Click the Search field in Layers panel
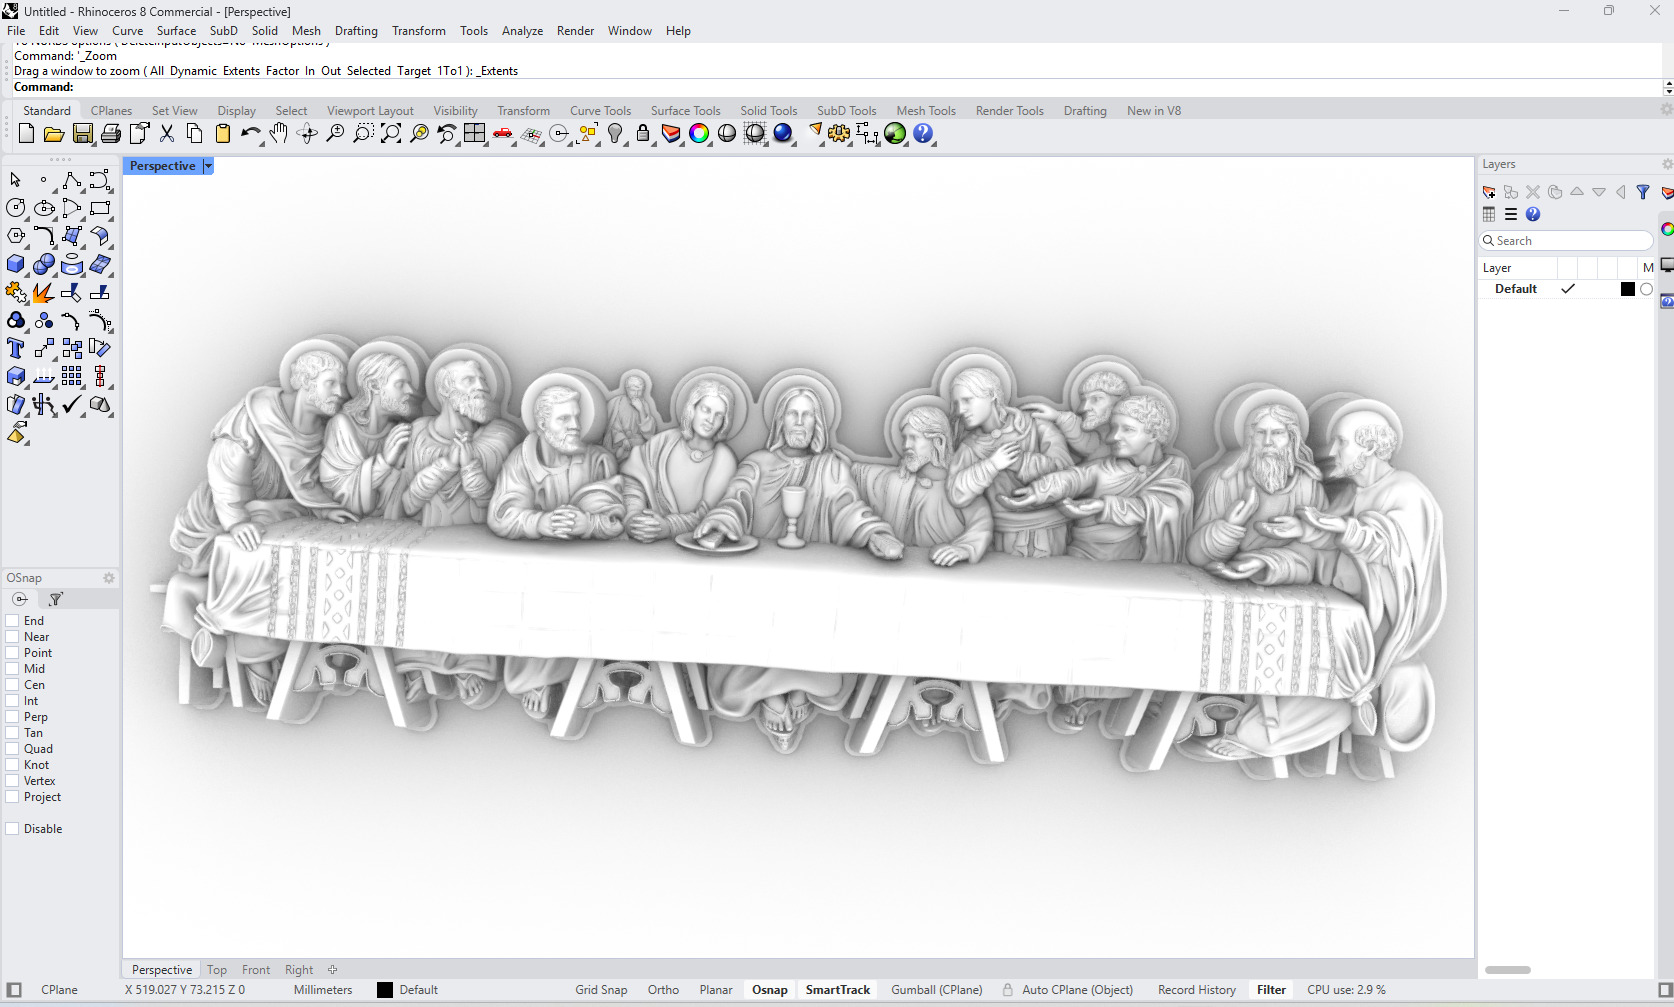The height and width of the screenshot is (1007, 1674). pos(1566,241)
